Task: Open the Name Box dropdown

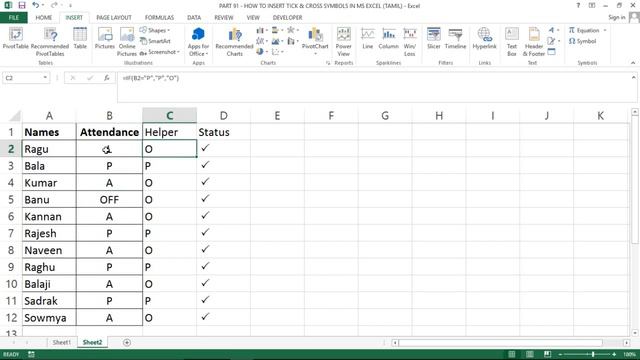Action: click(45, 78)
